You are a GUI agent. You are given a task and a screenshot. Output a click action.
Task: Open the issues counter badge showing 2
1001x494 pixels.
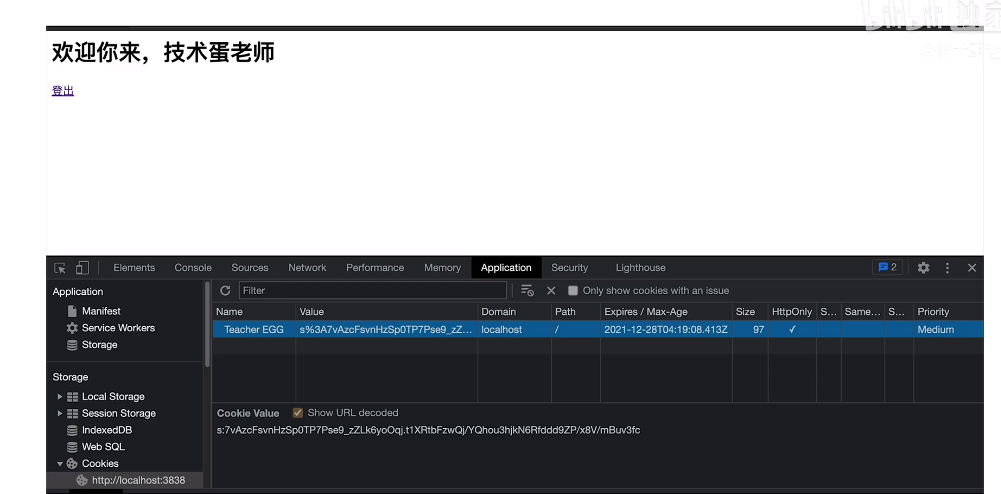click(x=887, y=267)
